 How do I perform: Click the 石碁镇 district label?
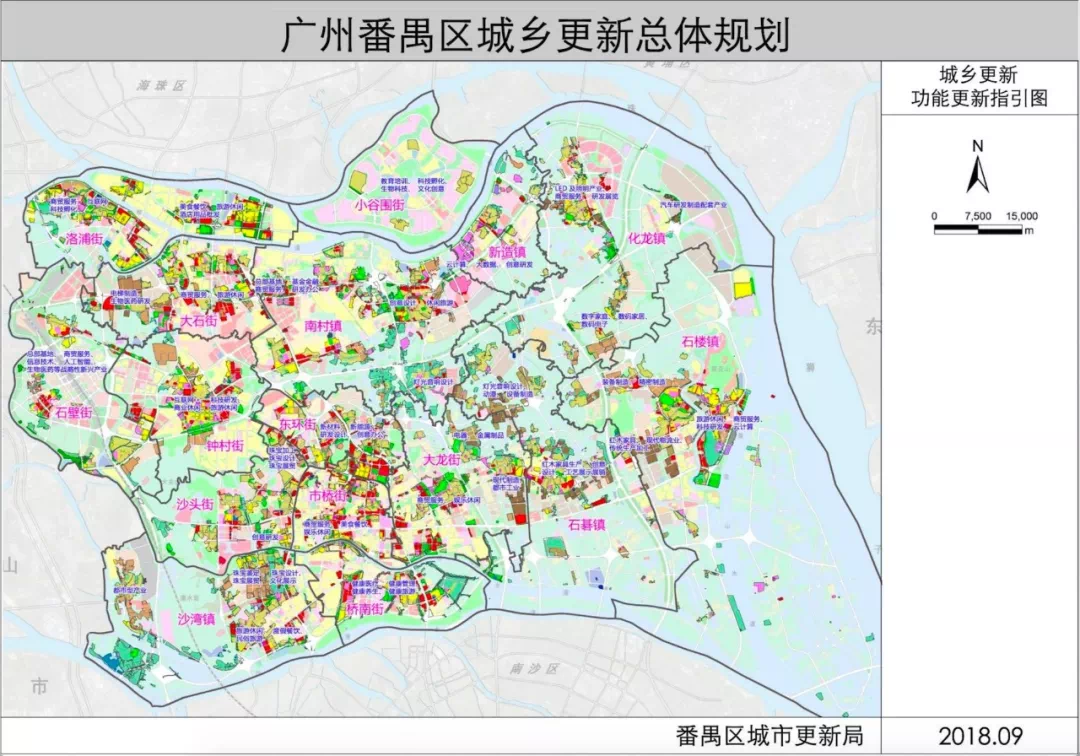(587, 525)
